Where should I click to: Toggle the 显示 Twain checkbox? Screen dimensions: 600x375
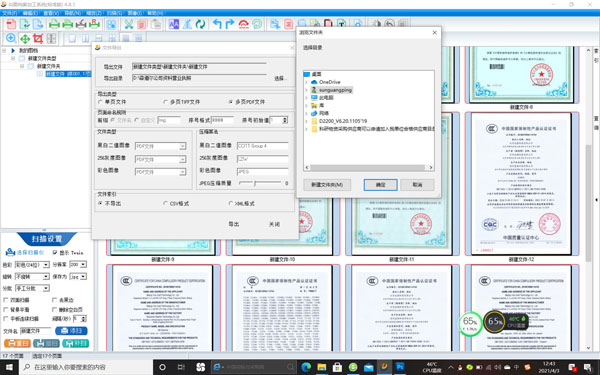coord(55,253)
